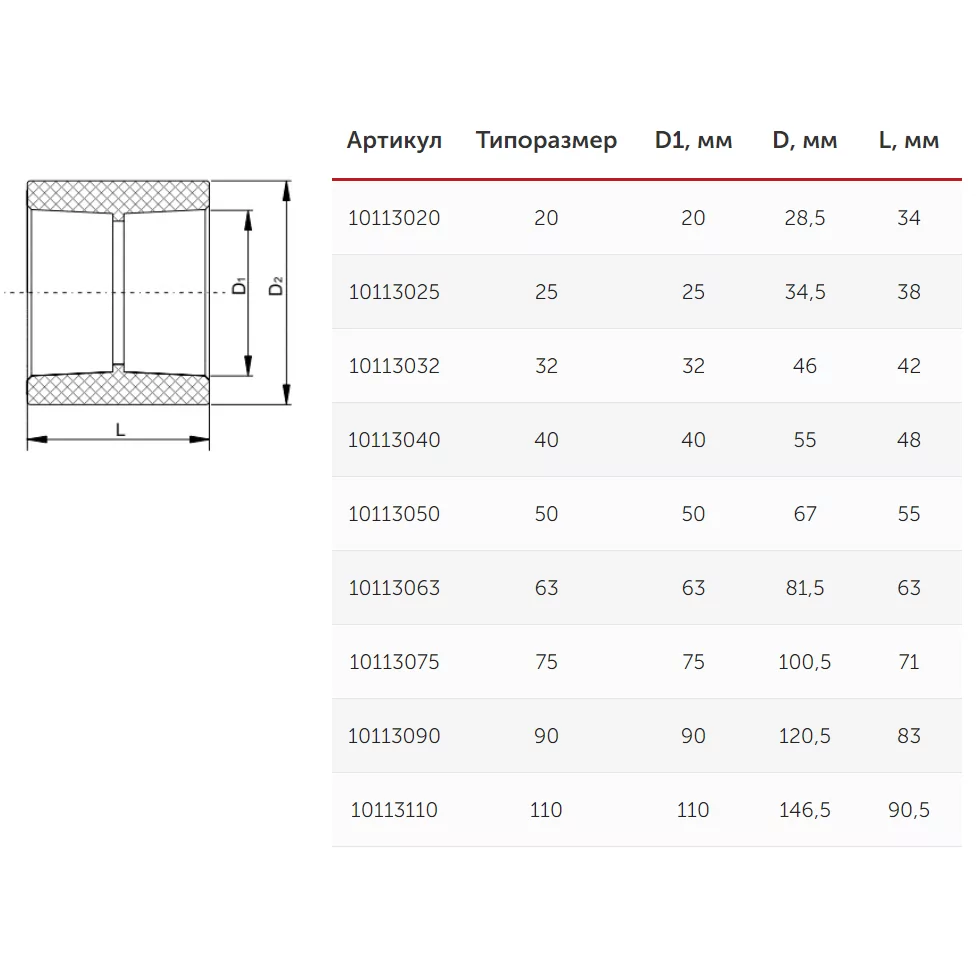
Task: Click the D1, мм column header
Action: [693, 141]
